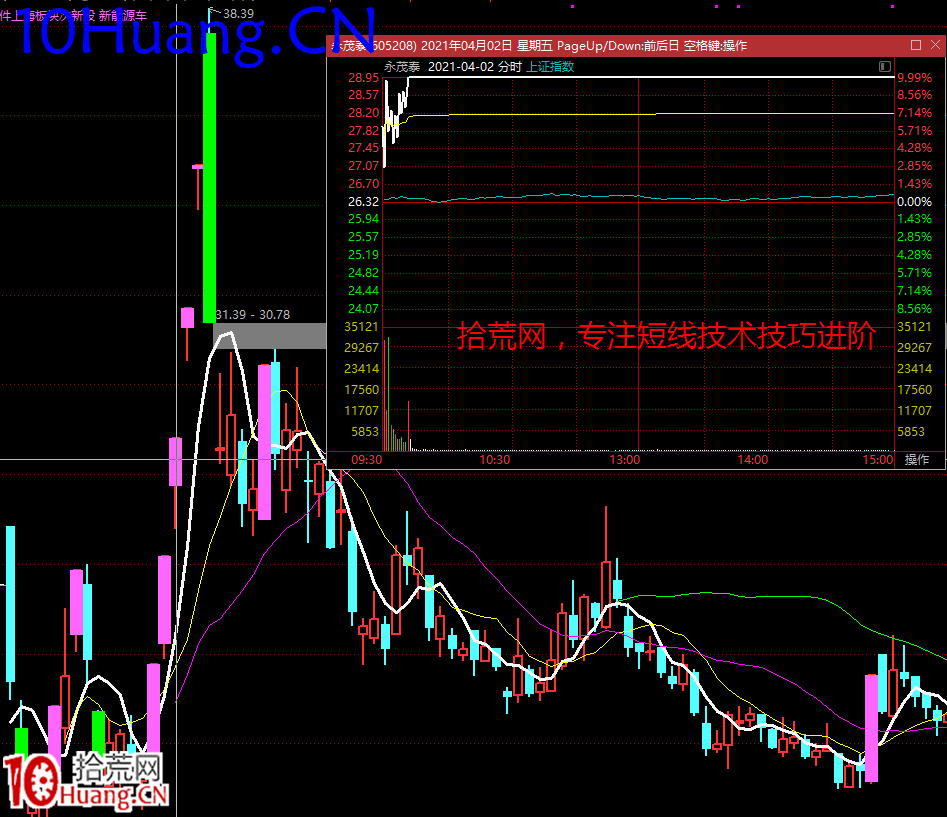Click the 27.07 price axis label
The width and height of the screenshot is (947, 817).
point(363,165)
